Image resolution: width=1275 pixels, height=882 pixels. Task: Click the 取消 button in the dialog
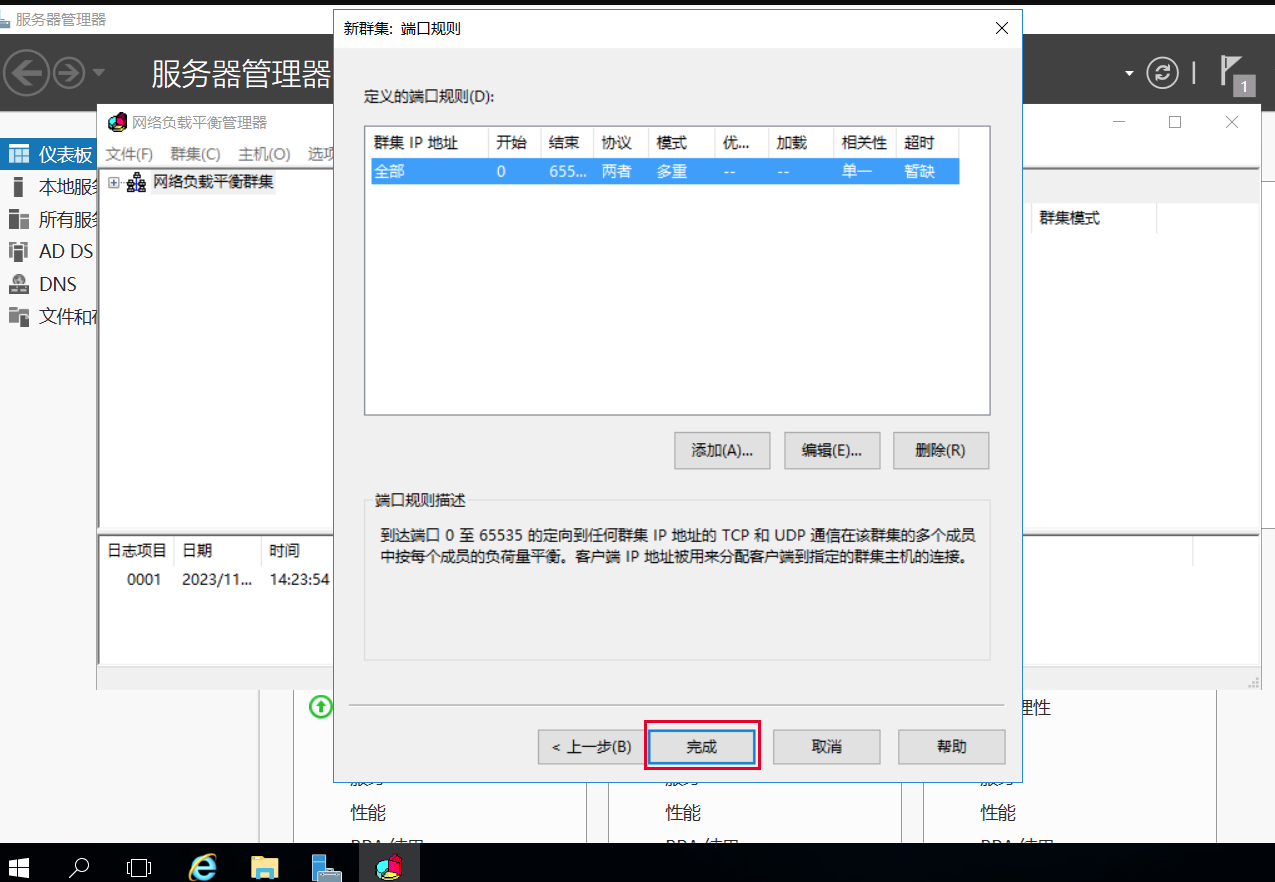pos(826,747)
